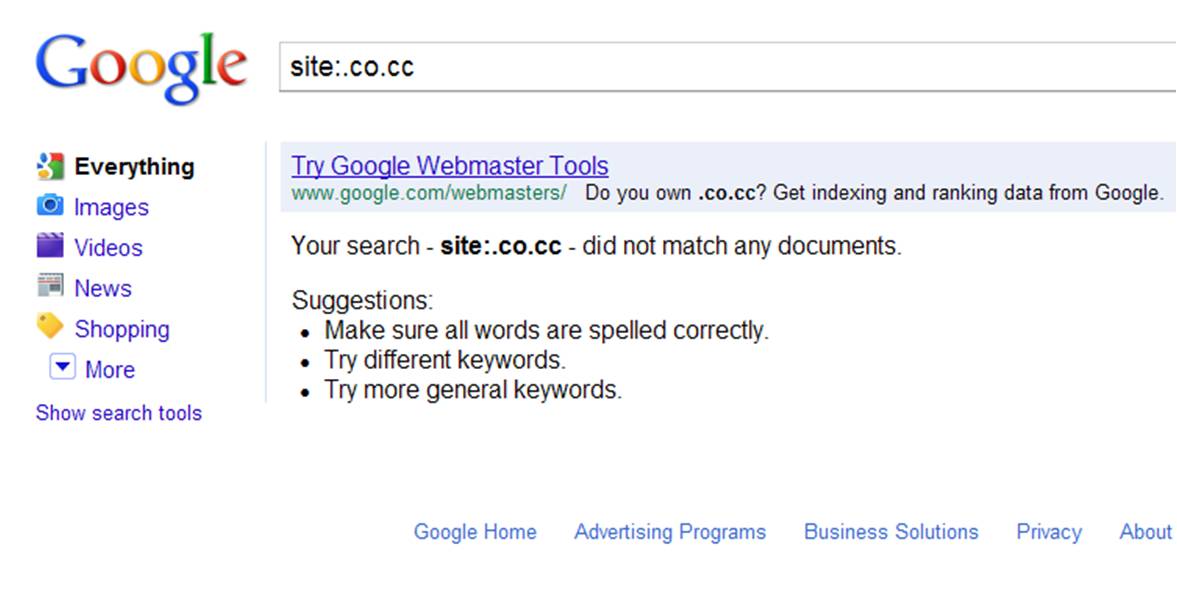Switch to Shopping results

122,329
